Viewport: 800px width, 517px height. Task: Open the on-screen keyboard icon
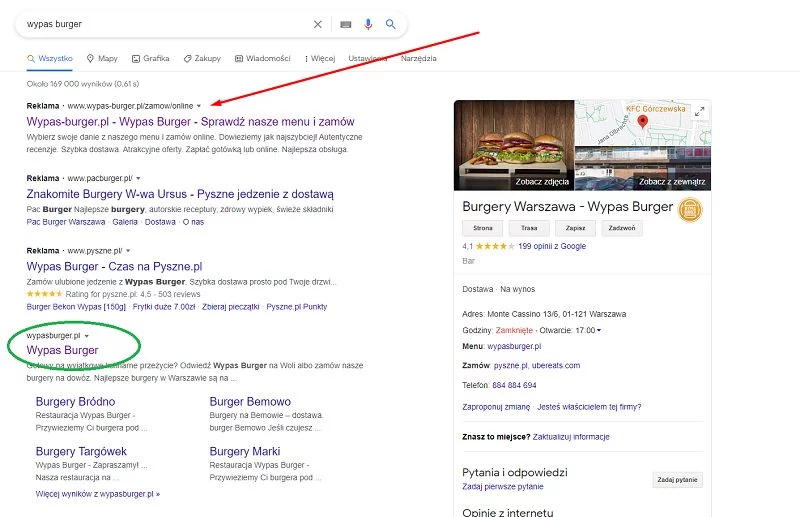click(345, 24)
